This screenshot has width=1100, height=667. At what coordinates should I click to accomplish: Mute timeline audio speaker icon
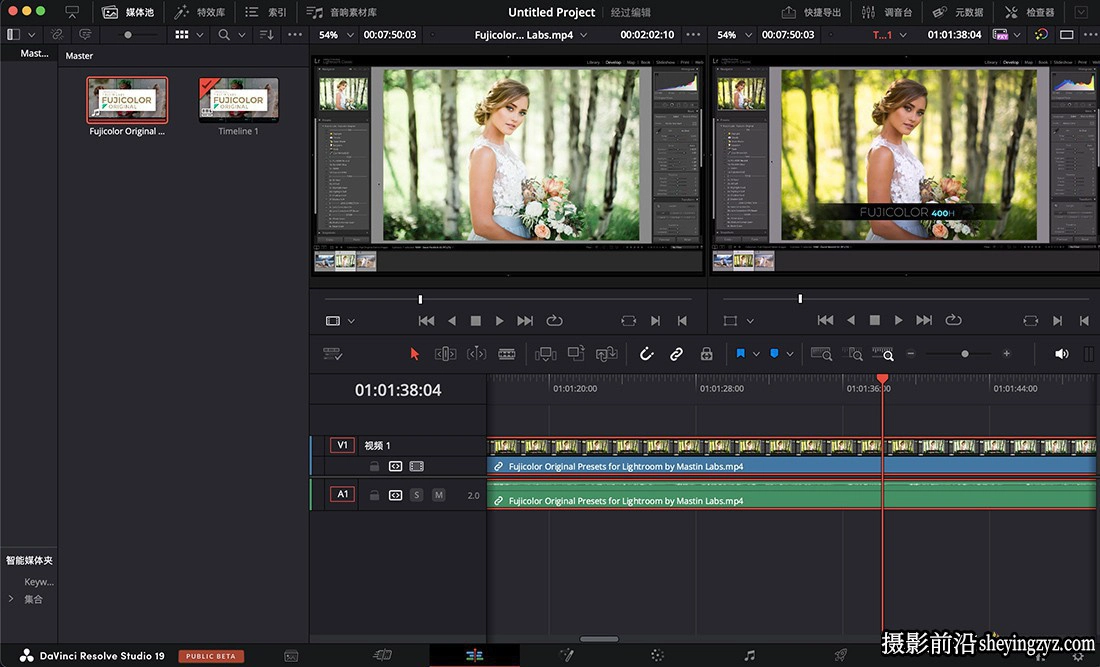(1061, 354)
